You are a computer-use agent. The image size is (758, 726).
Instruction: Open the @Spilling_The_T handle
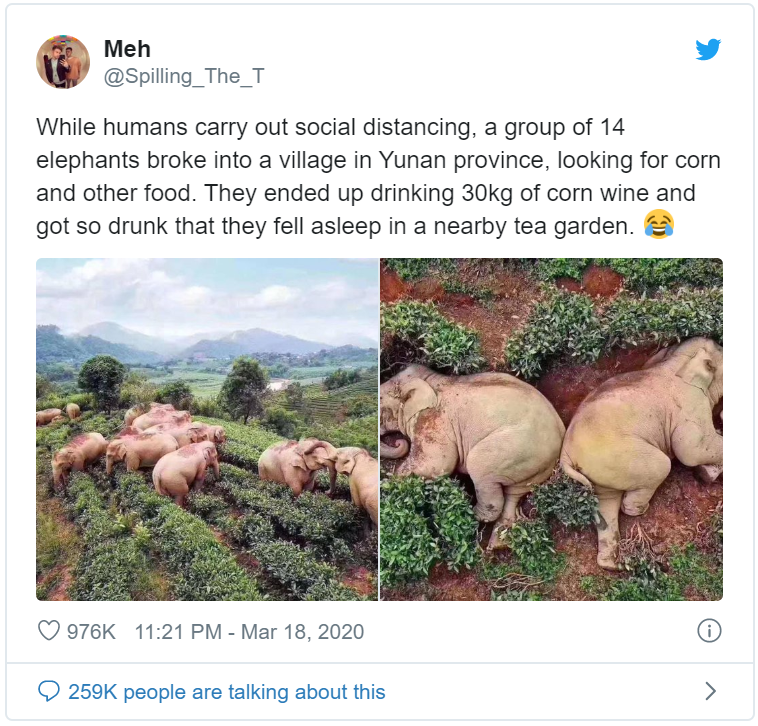pos(184,76)
